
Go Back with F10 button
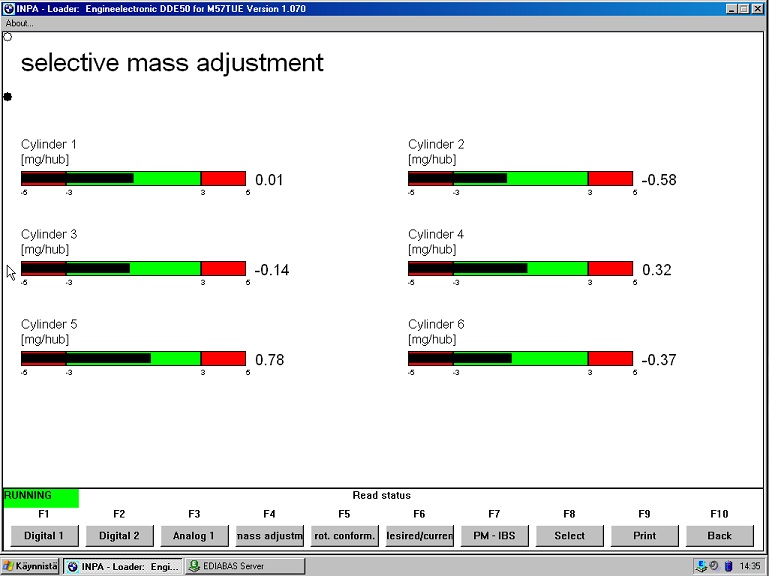(719, 536)
